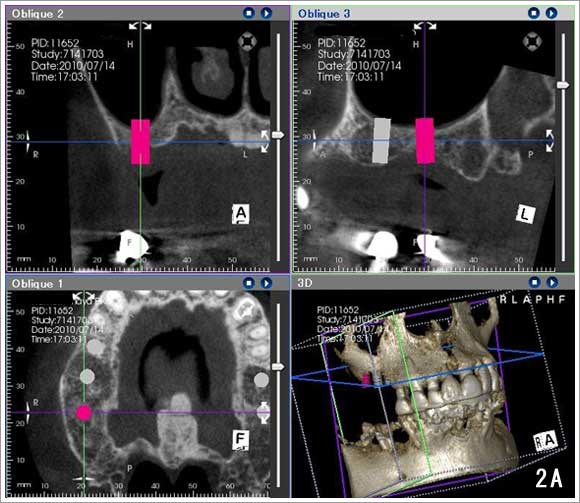The width and height of the screenshot is (580, 503).
Task: Click the stop button in Oblique 2 header
Action: tap(249, 13)
